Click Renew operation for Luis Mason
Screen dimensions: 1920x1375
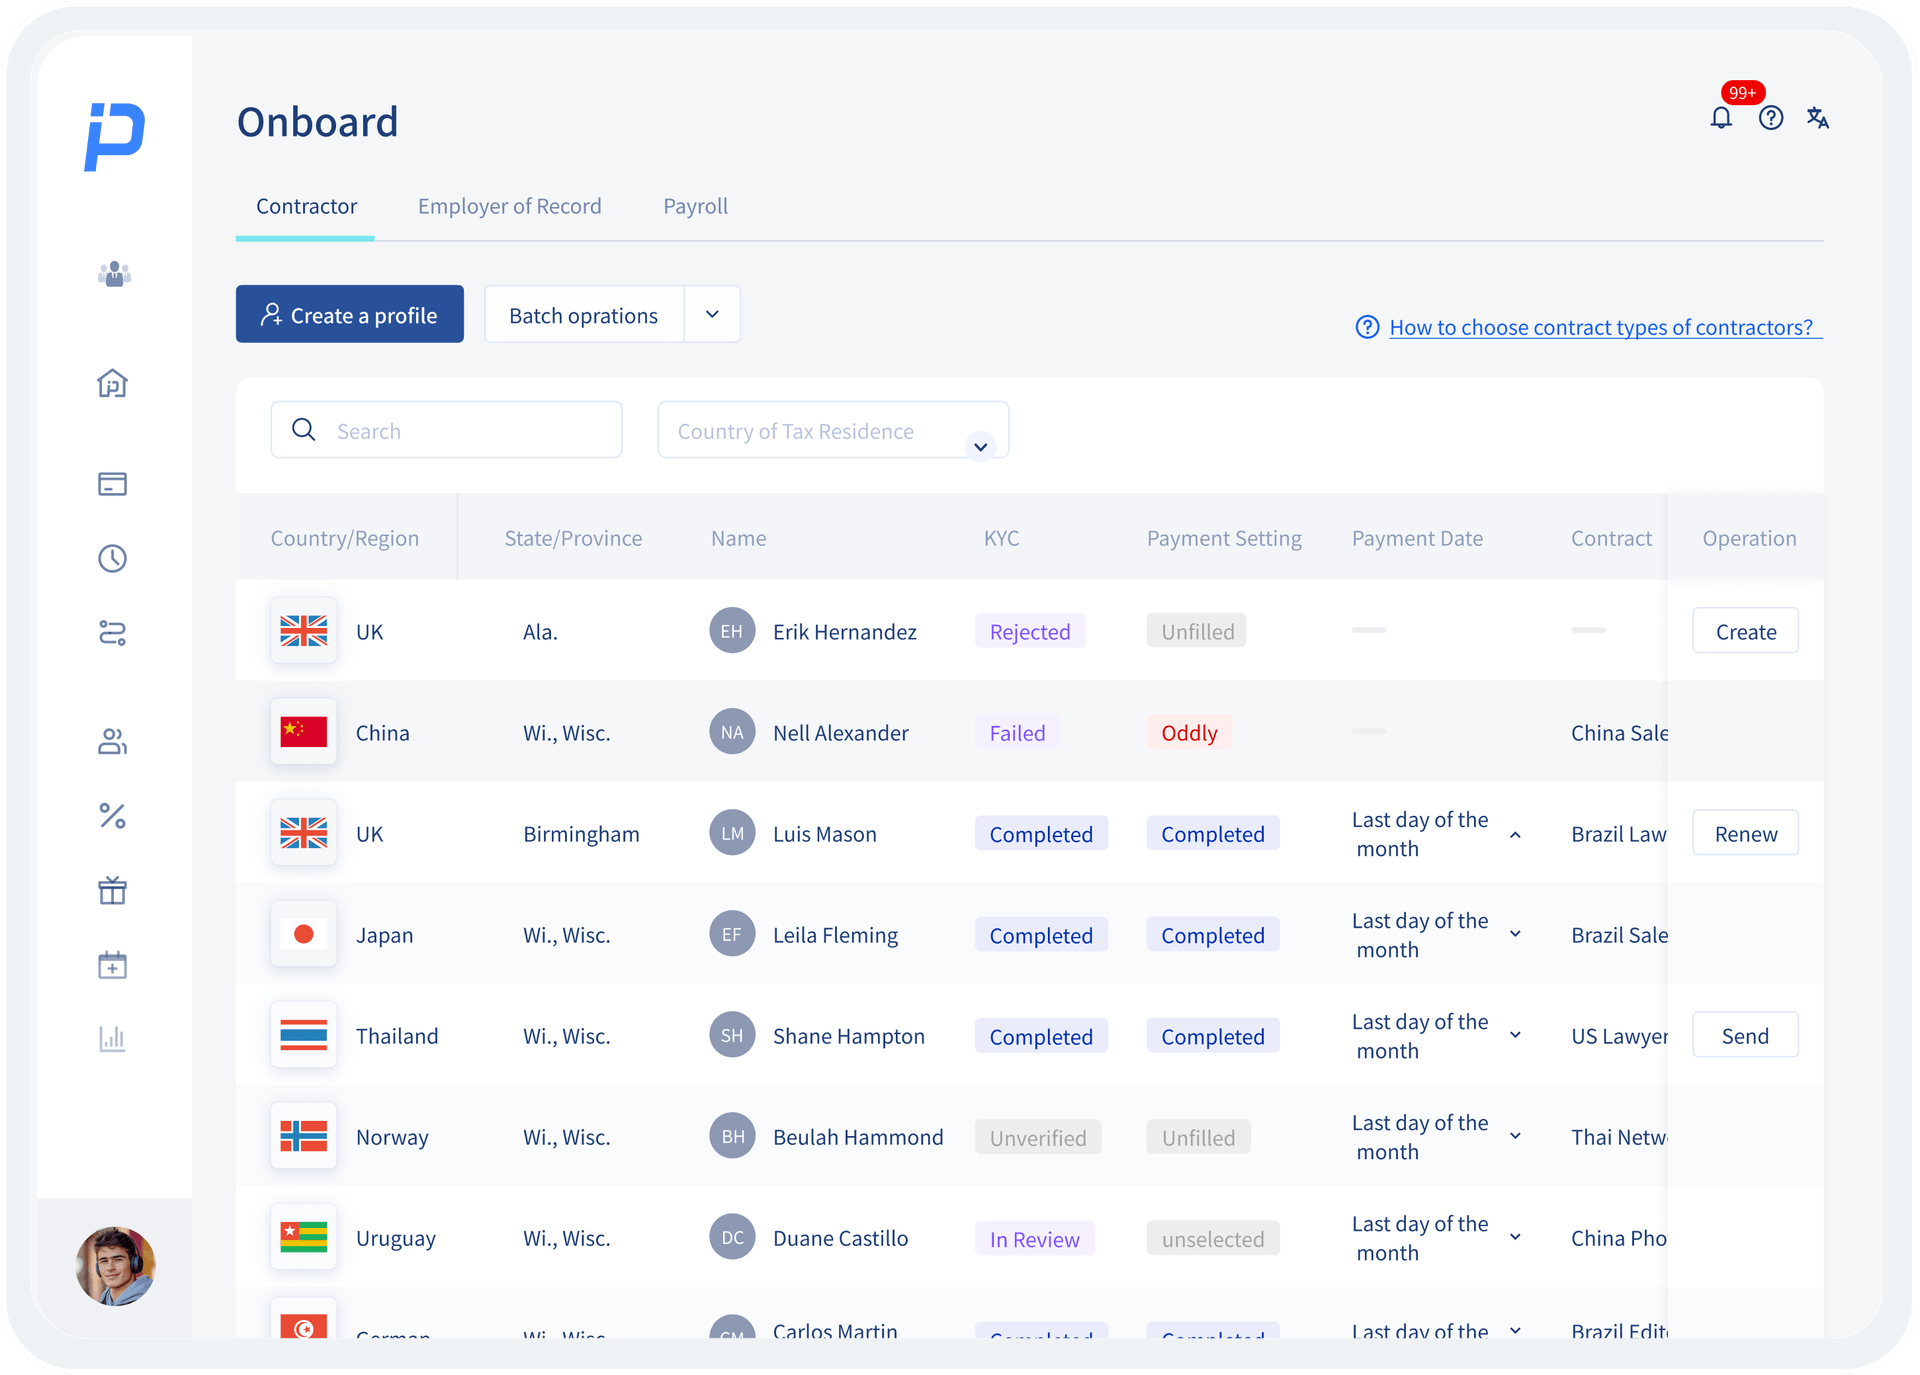[1744, 833]
